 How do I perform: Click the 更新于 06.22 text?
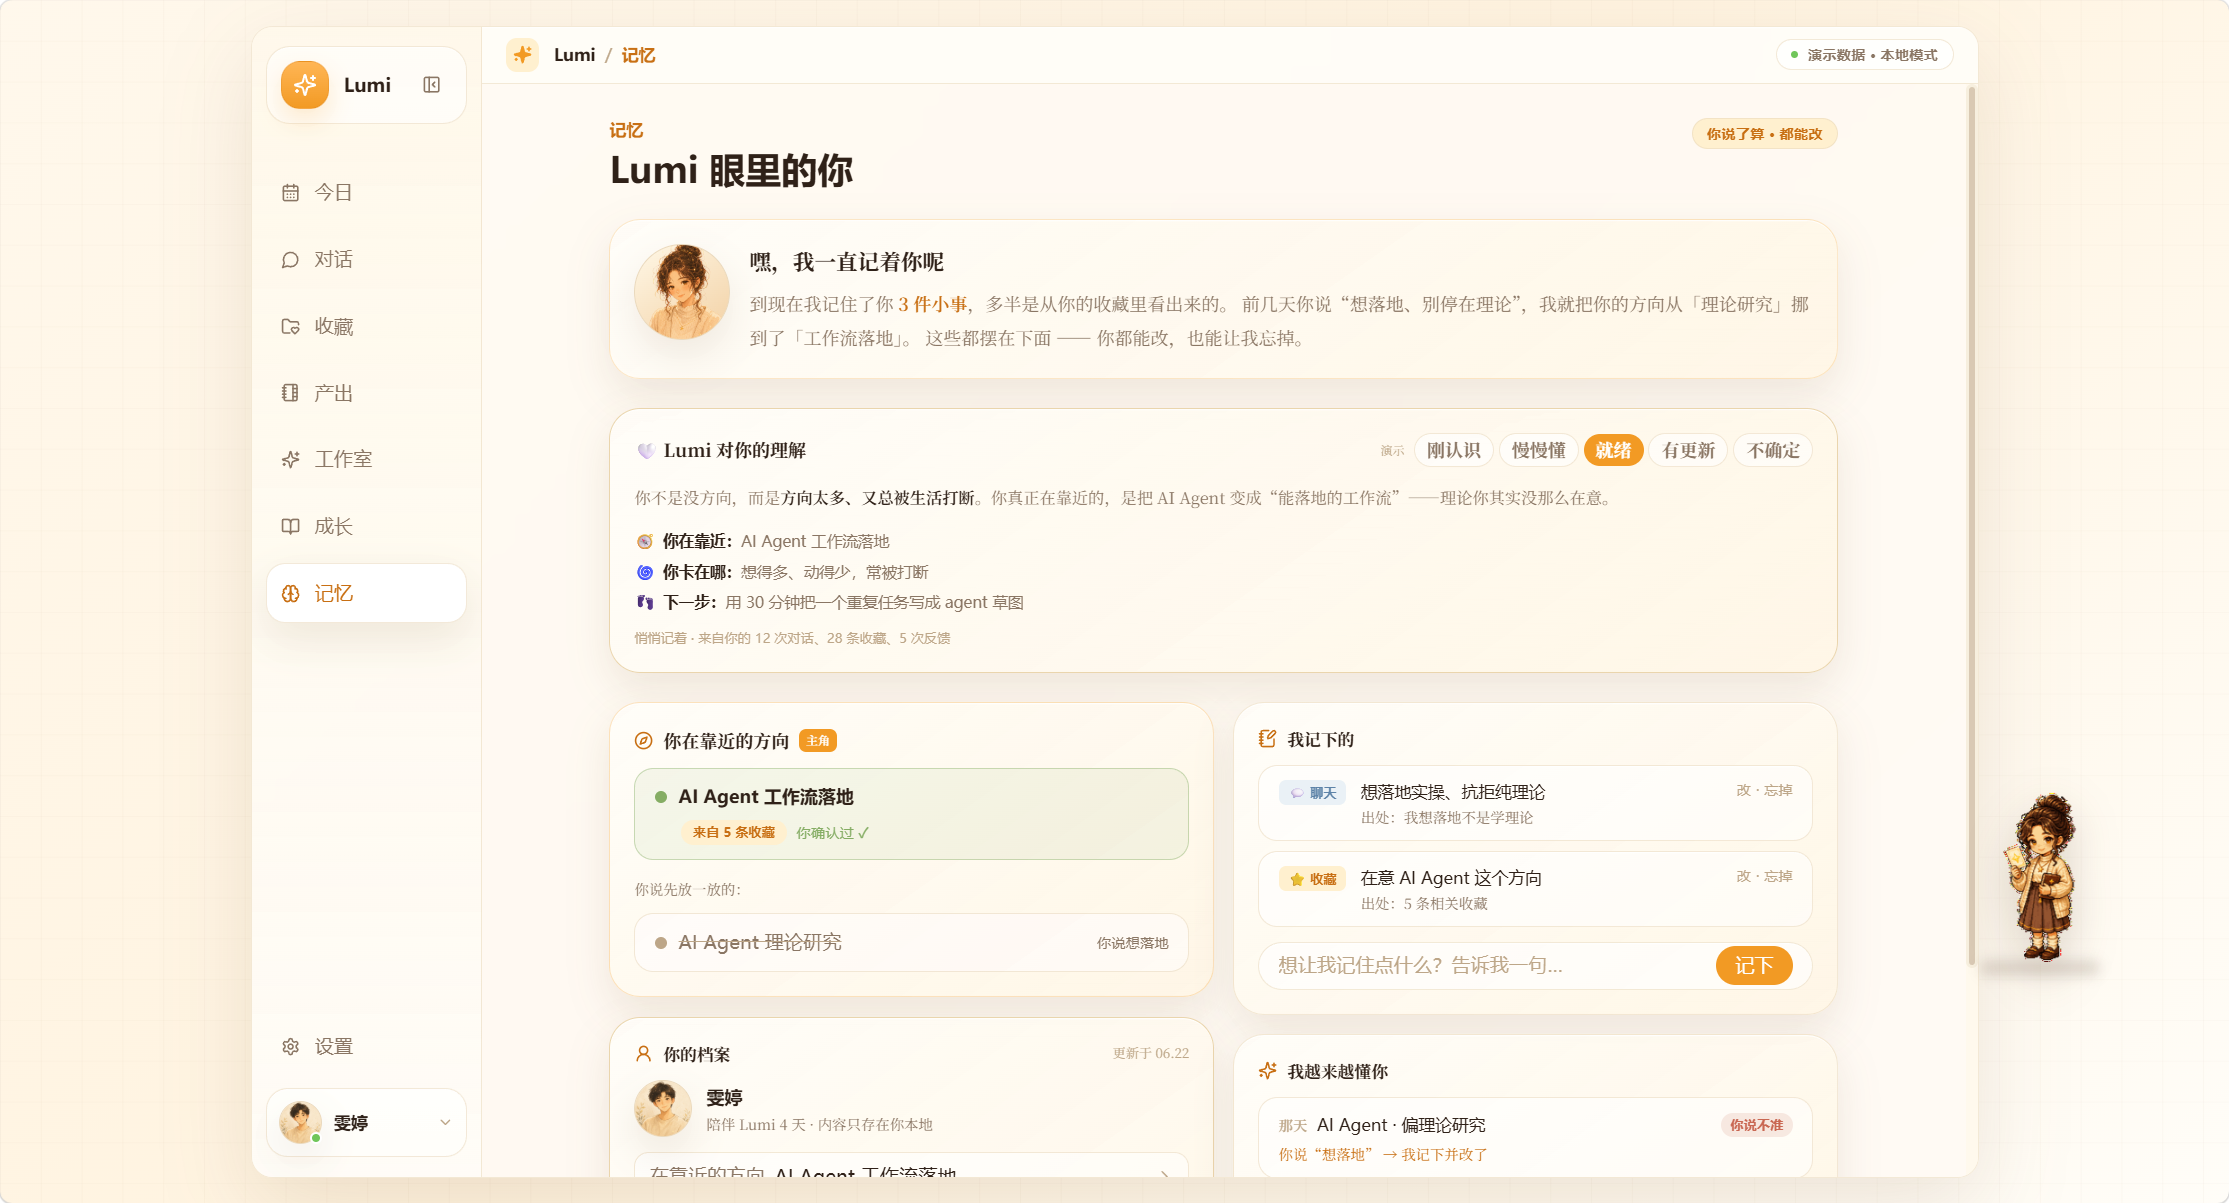tap(1151, 1054)
